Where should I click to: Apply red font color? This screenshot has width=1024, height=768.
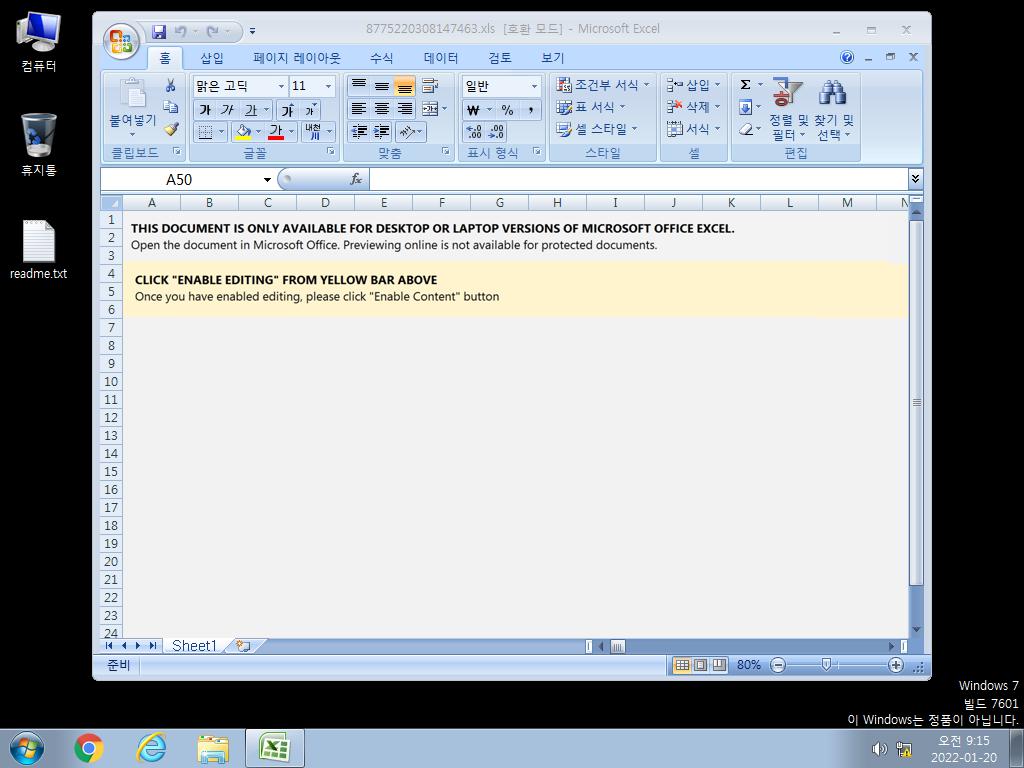coord(276,132)
